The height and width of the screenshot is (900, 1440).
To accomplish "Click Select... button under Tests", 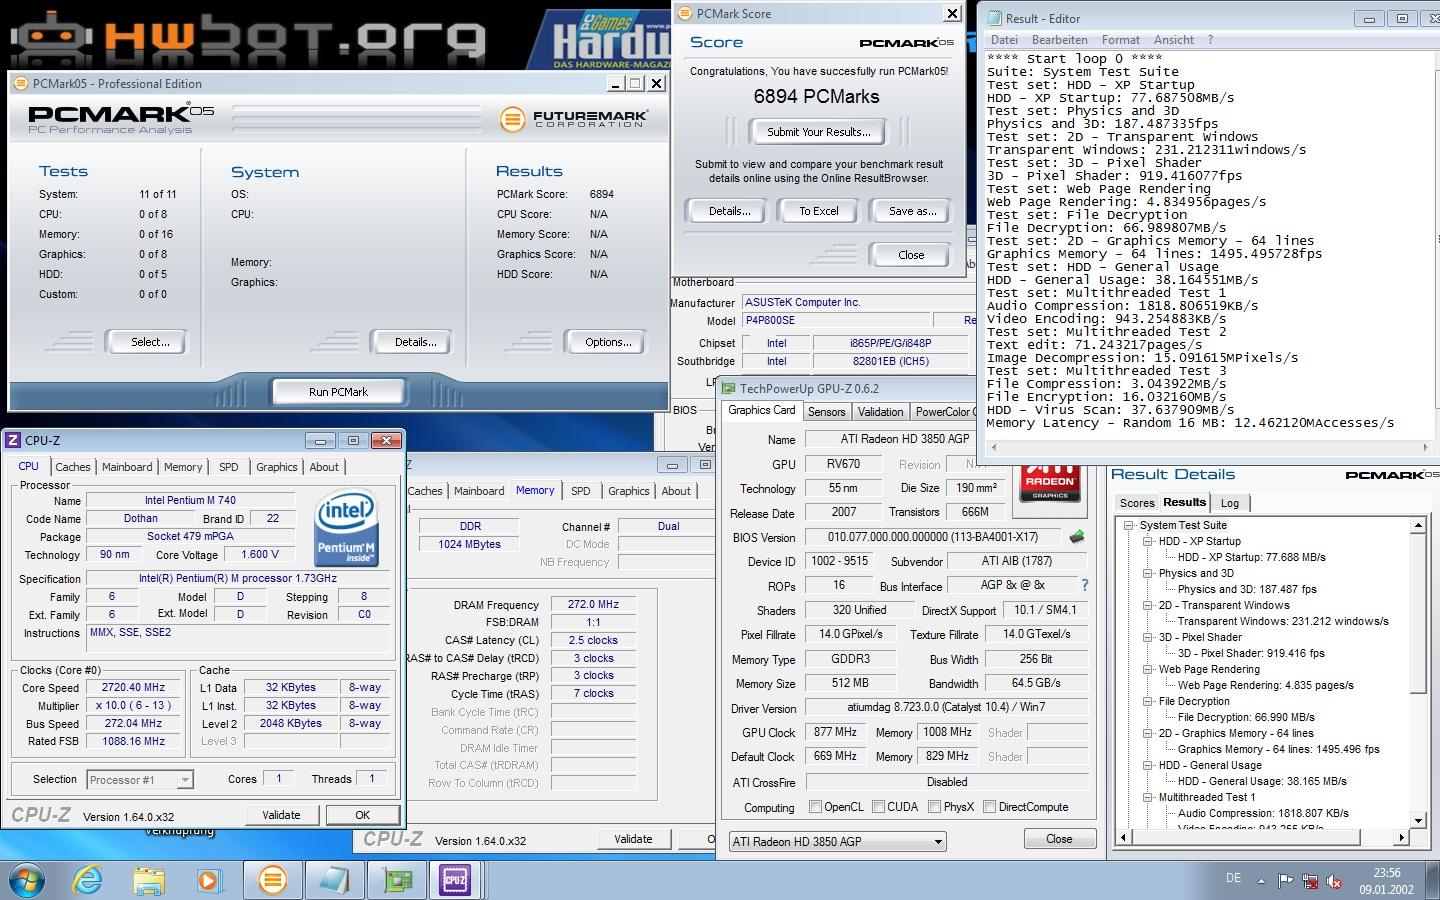I will pyautogui.click(x=150, y=342).
